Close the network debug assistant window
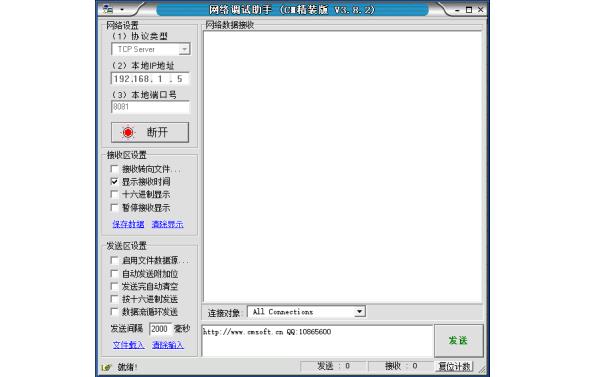The image size is (600, 377). pos(481,10)
